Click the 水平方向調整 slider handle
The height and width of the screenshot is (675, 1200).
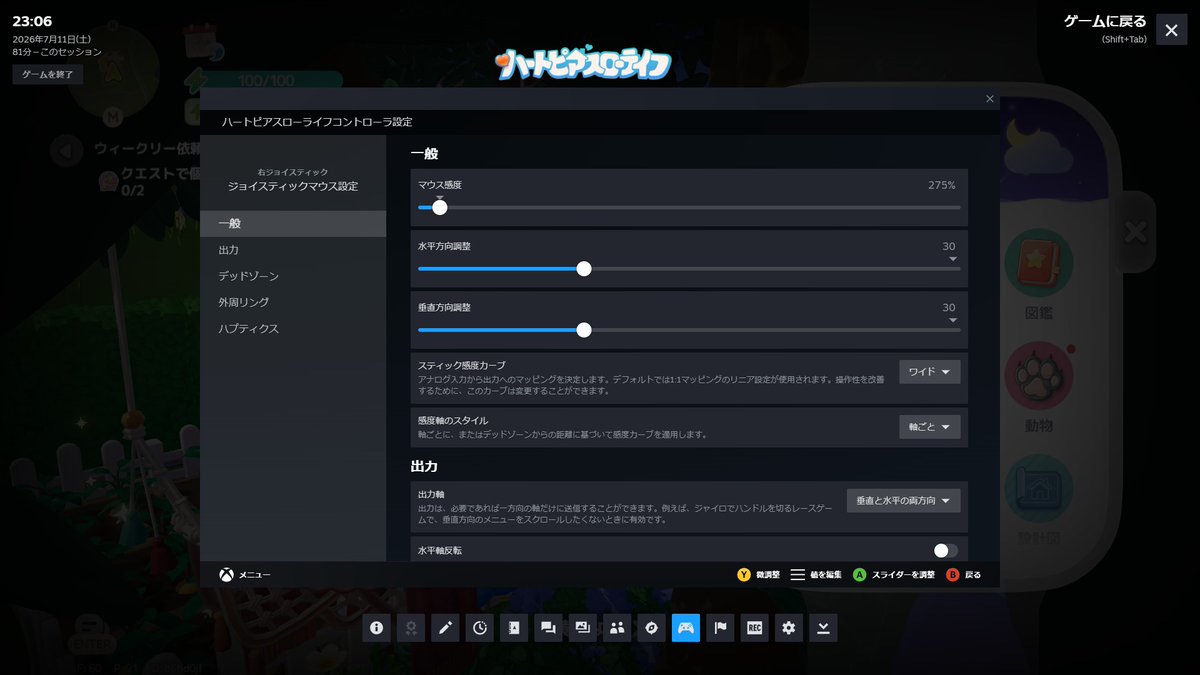point(584,268)
